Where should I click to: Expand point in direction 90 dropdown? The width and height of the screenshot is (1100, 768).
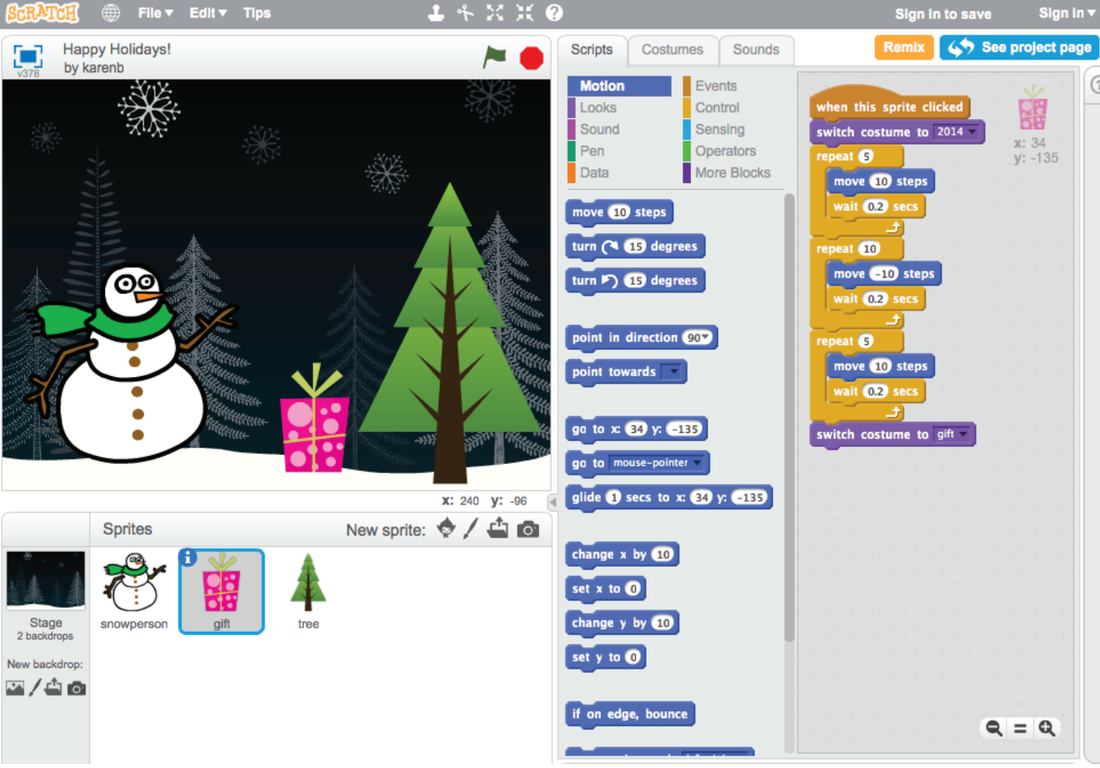point(707,338)
